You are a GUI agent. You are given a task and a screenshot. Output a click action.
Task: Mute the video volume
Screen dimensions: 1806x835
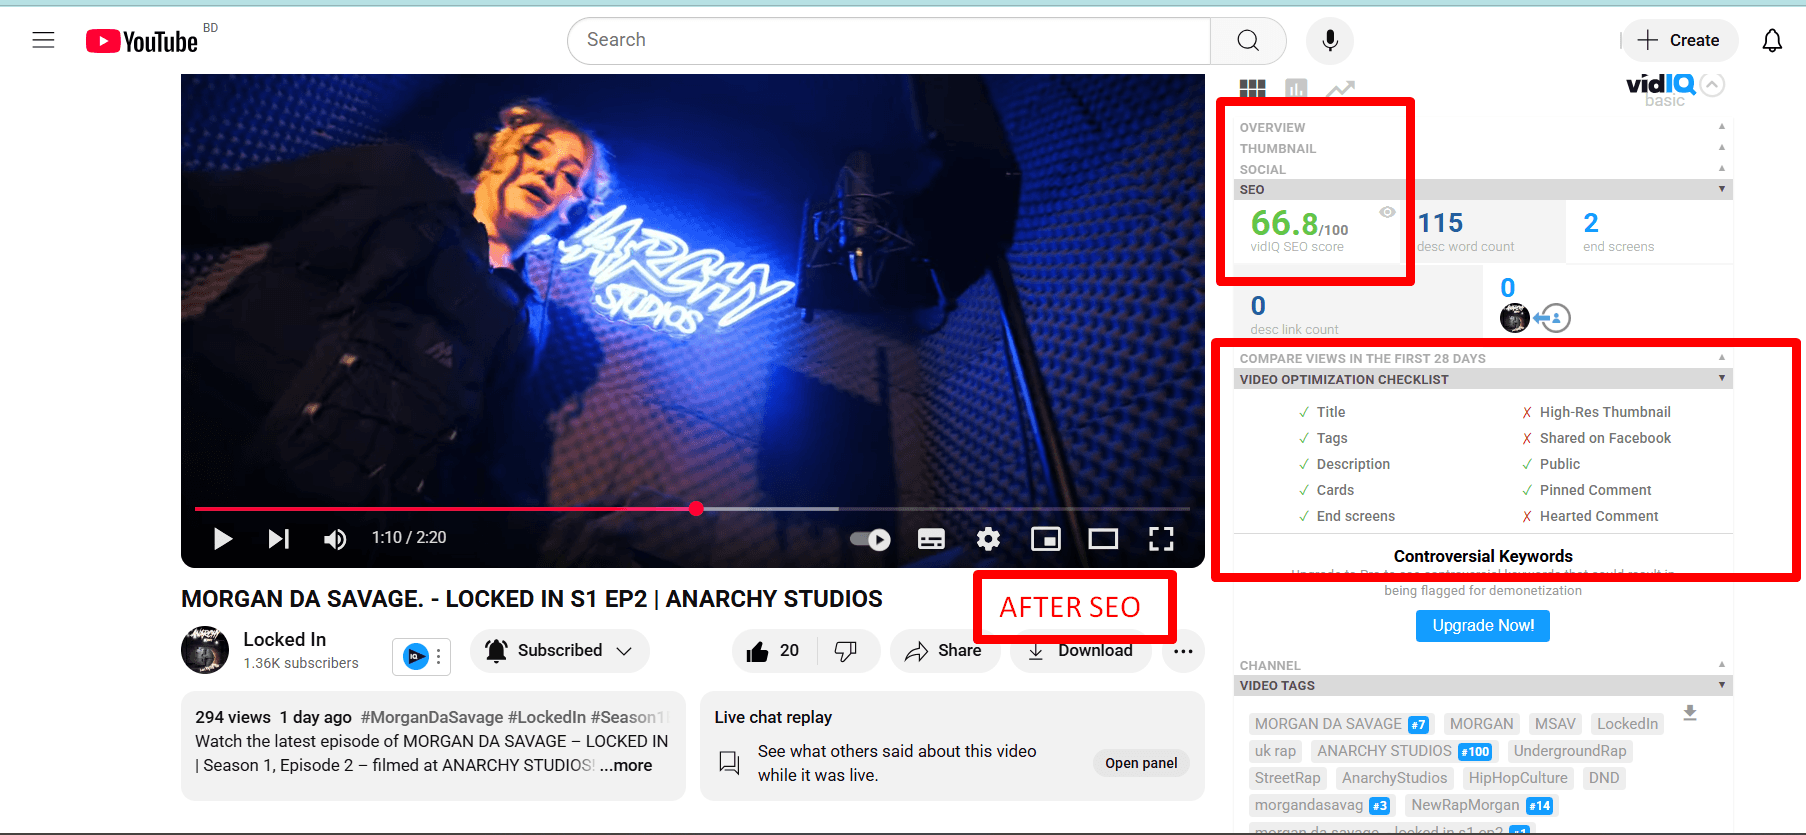pos(335,539)
